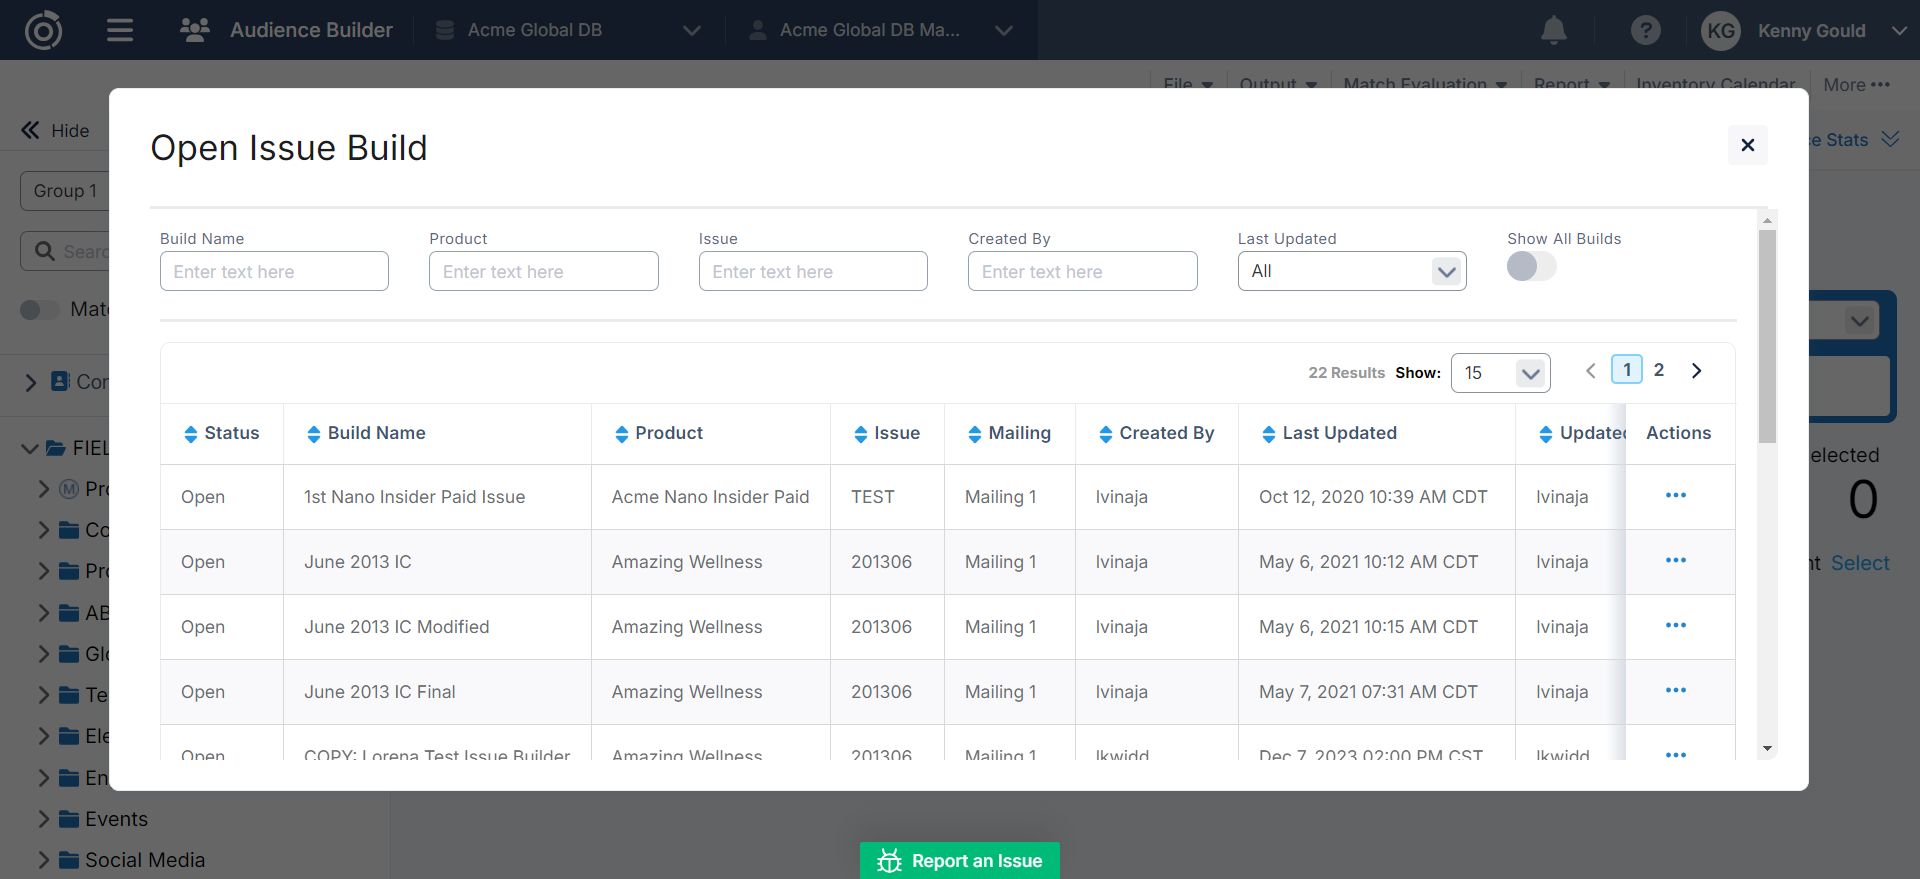Go to page 2 of results

click(x=1659, y=370)
